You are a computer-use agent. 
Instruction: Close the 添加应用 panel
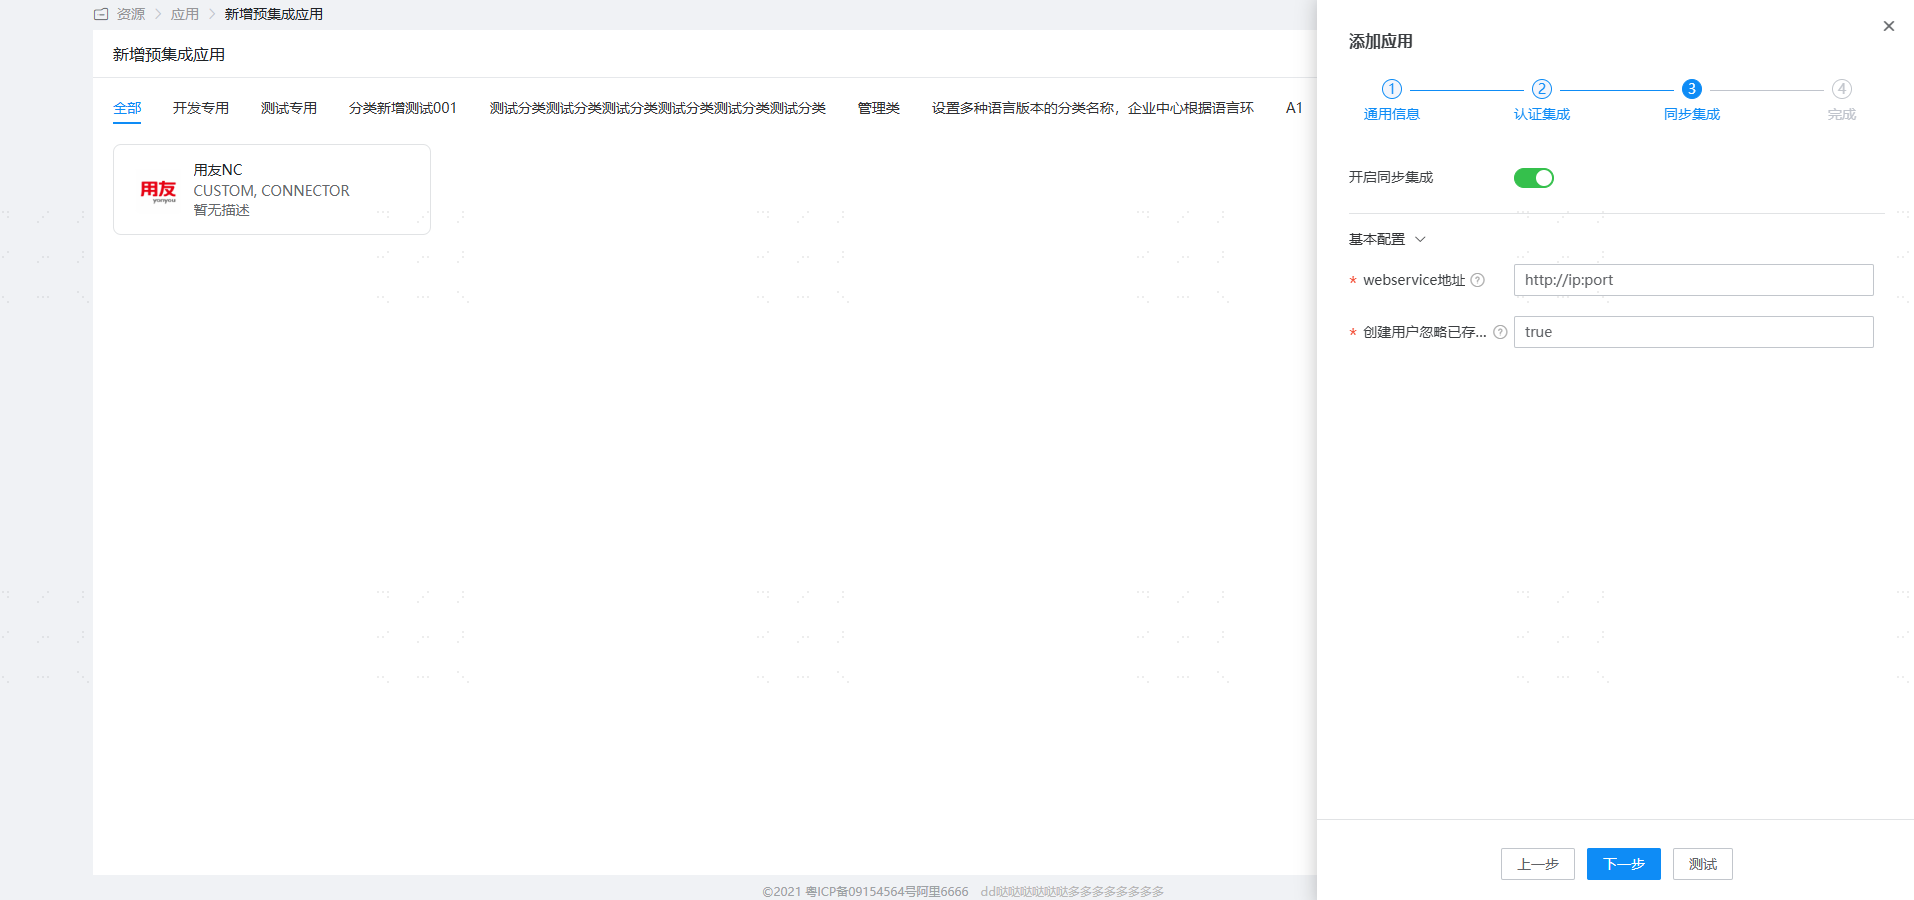[x=1888, y=26]
